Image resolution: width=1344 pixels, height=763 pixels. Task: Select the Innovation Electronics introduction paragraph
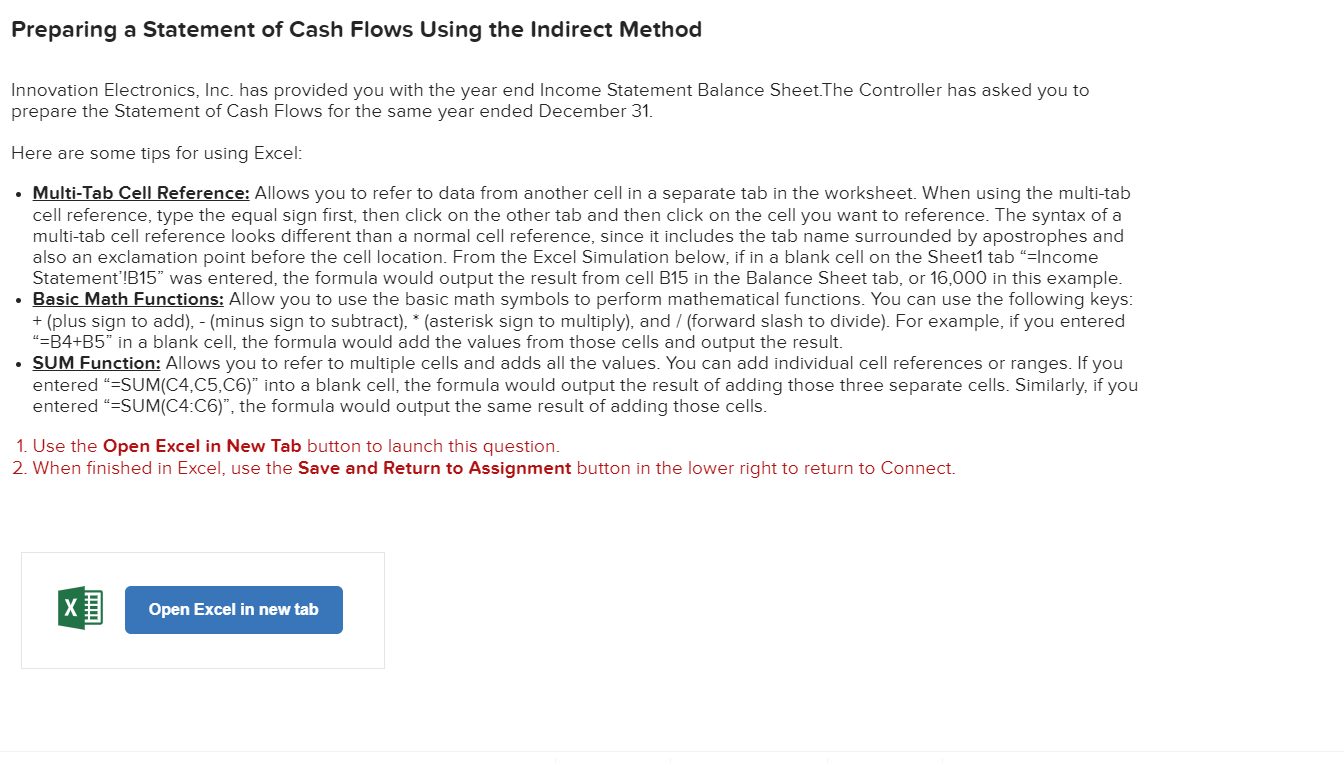[550, 100]
